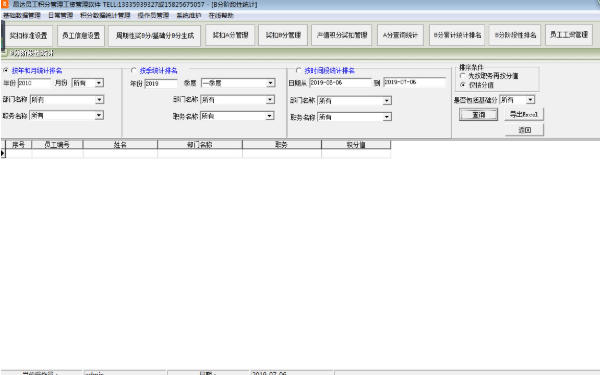Click the start date field 2019-06-06

point(340,83)
